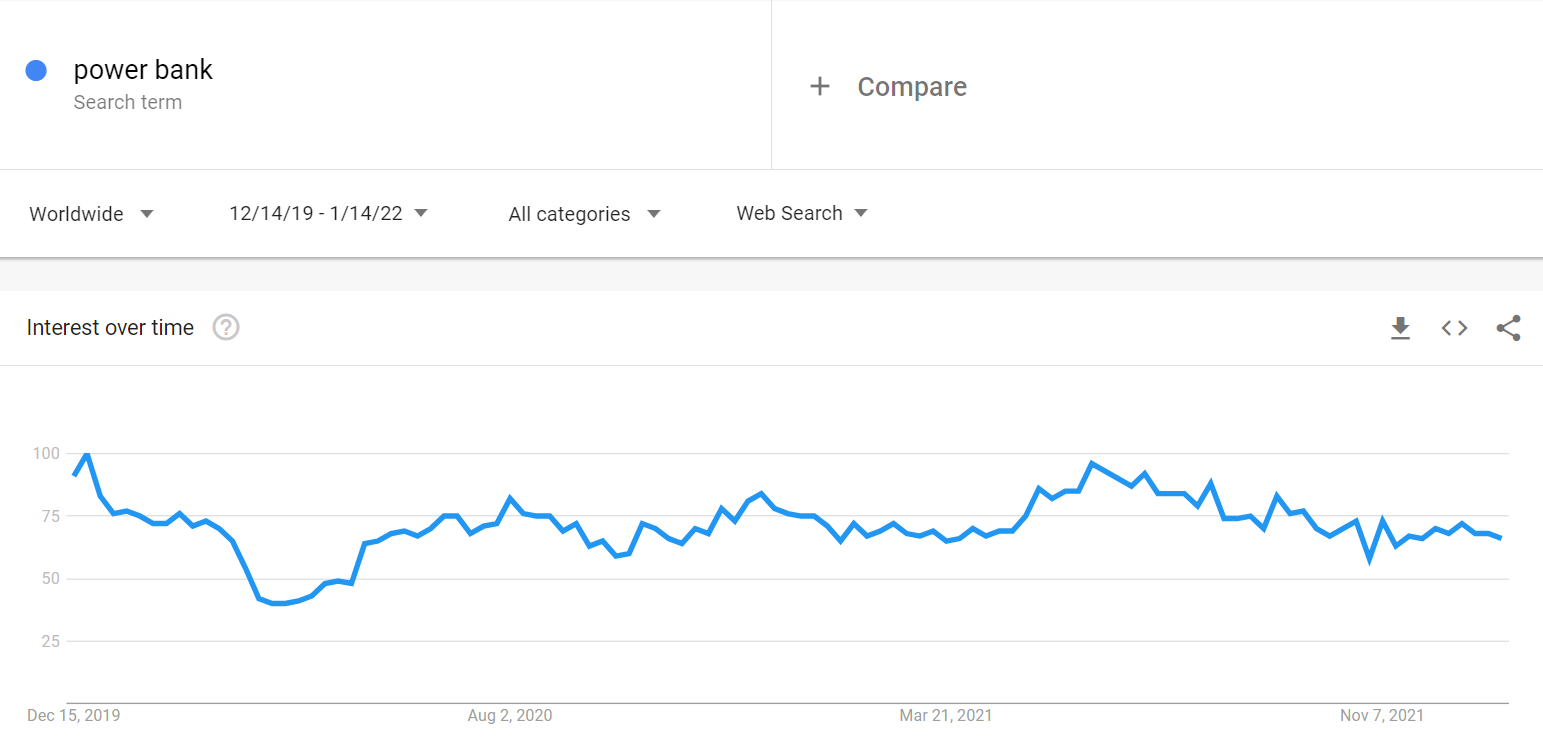This screenshot has width=1543, height=756.
Task: Open the Web Search type dropdown
Action: coord(802,213)
